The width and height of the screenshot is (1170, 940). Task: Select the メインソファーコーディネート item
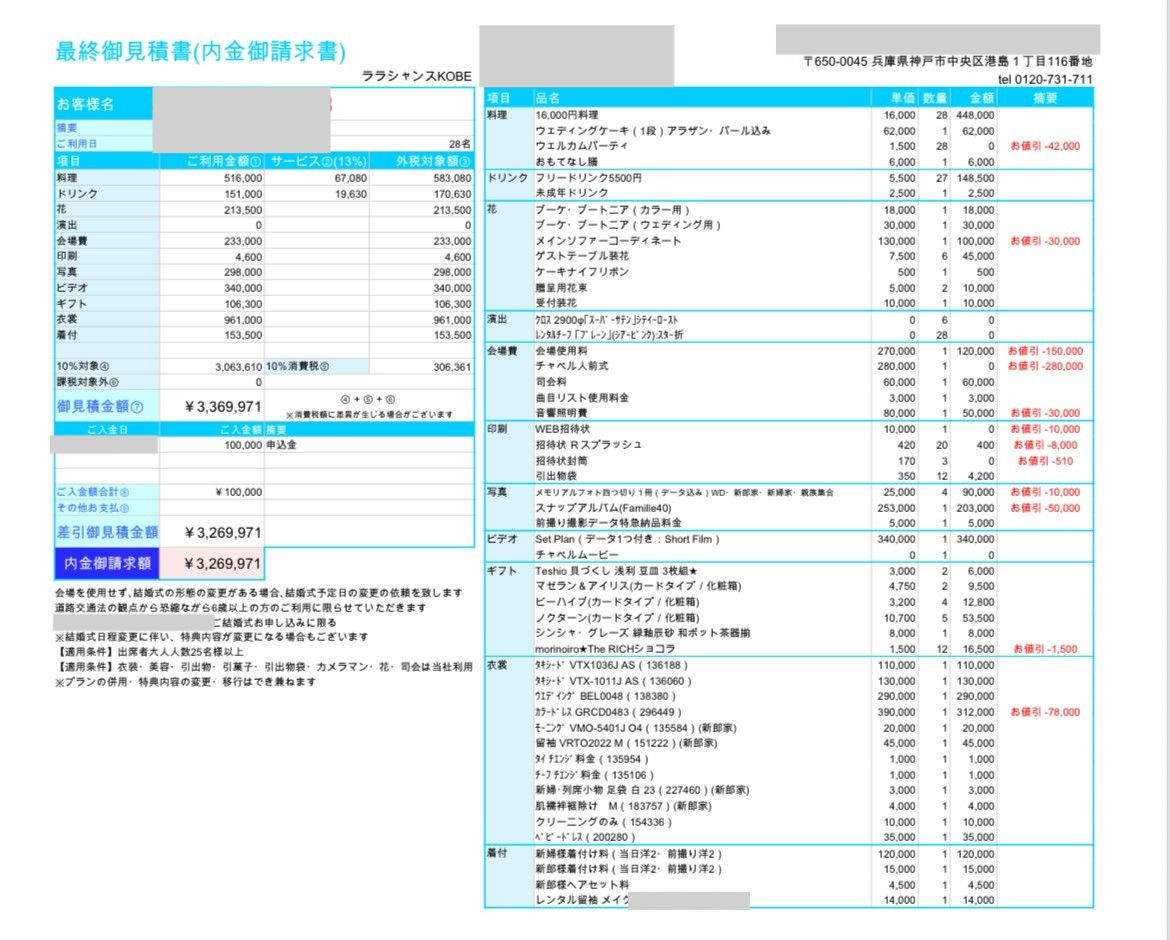pyautogui.click(x=608, y=241)
